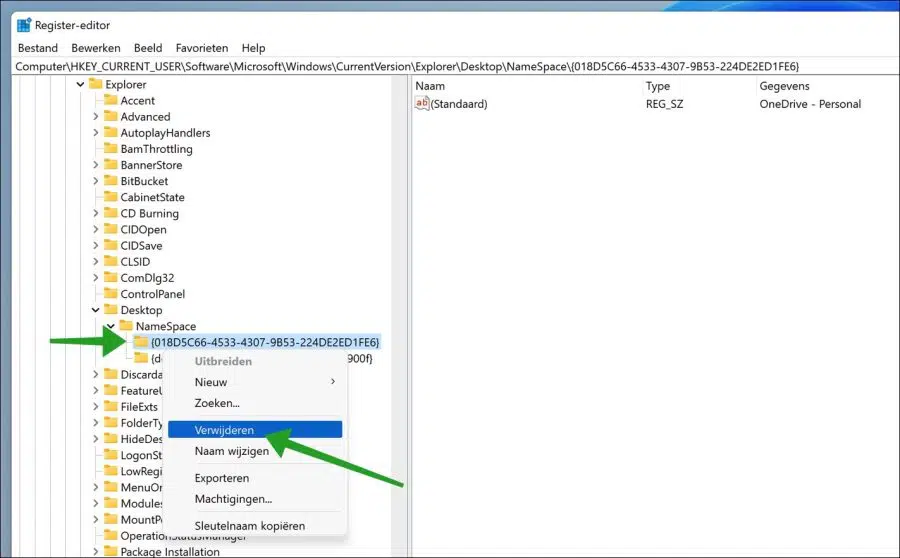Open the Favorieten menu
Viewport: 900px width, 558px height.
pyautogui.click(x=202, y=48)
